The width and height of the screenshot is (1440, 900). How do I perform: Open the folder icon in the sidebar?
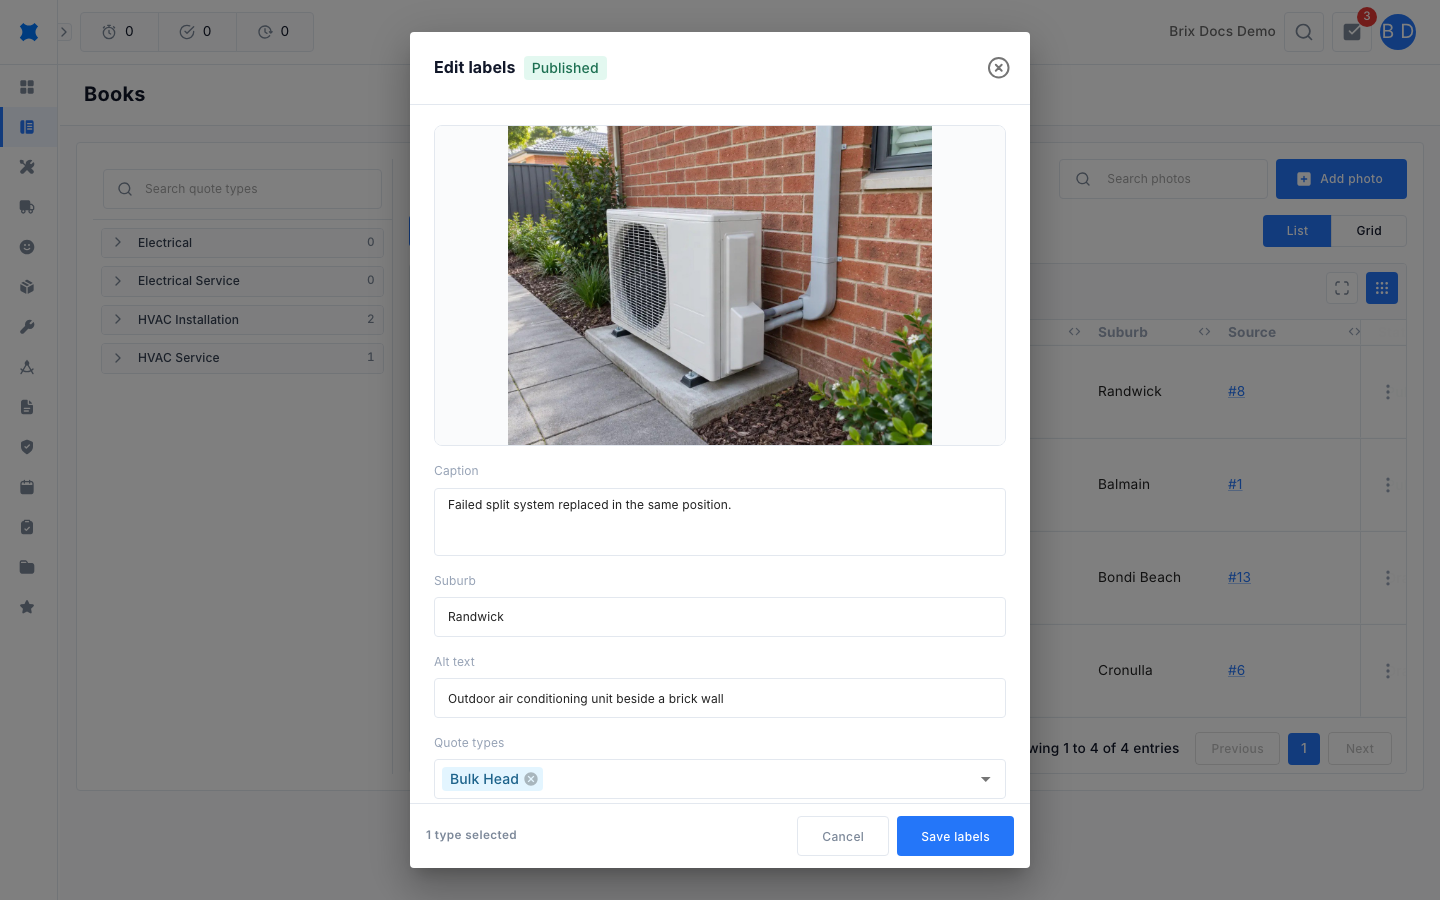point(27,567)
